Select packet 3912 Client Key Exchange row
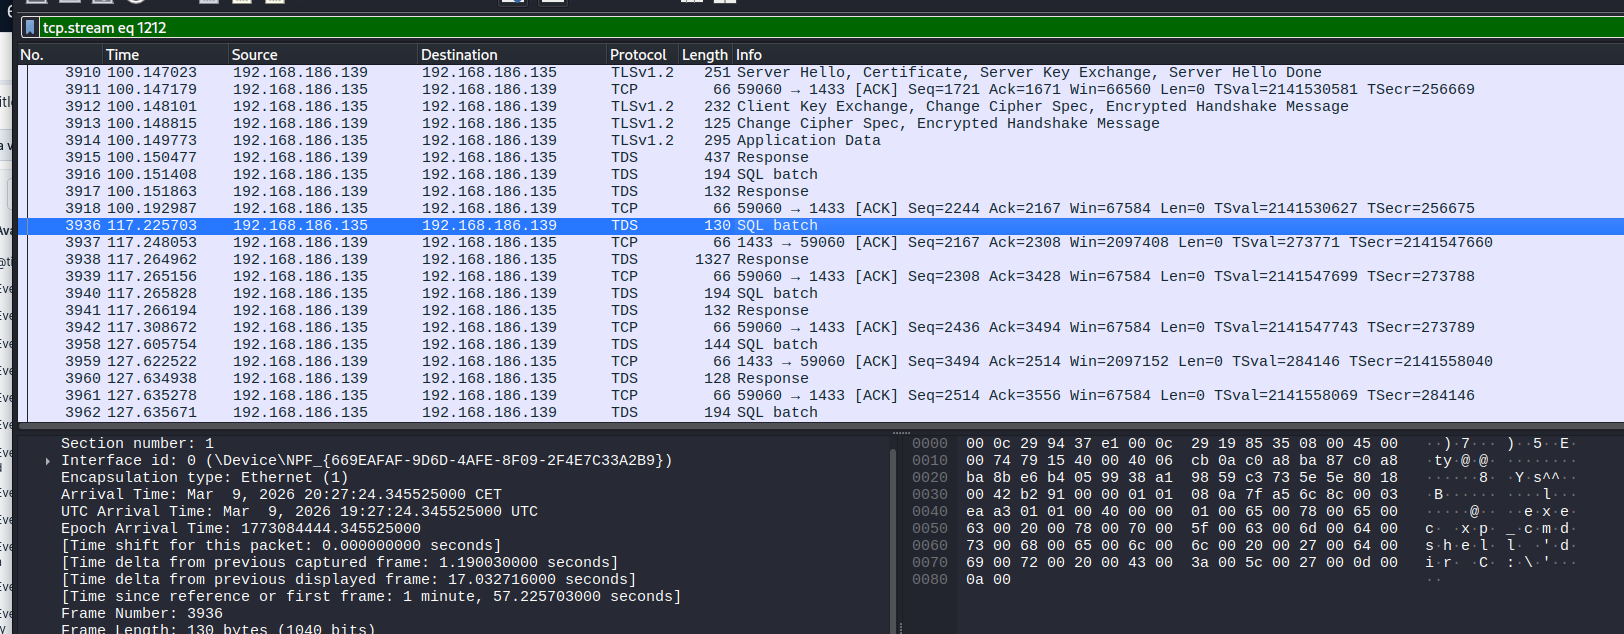1624x634 pixels. [821, 107]
